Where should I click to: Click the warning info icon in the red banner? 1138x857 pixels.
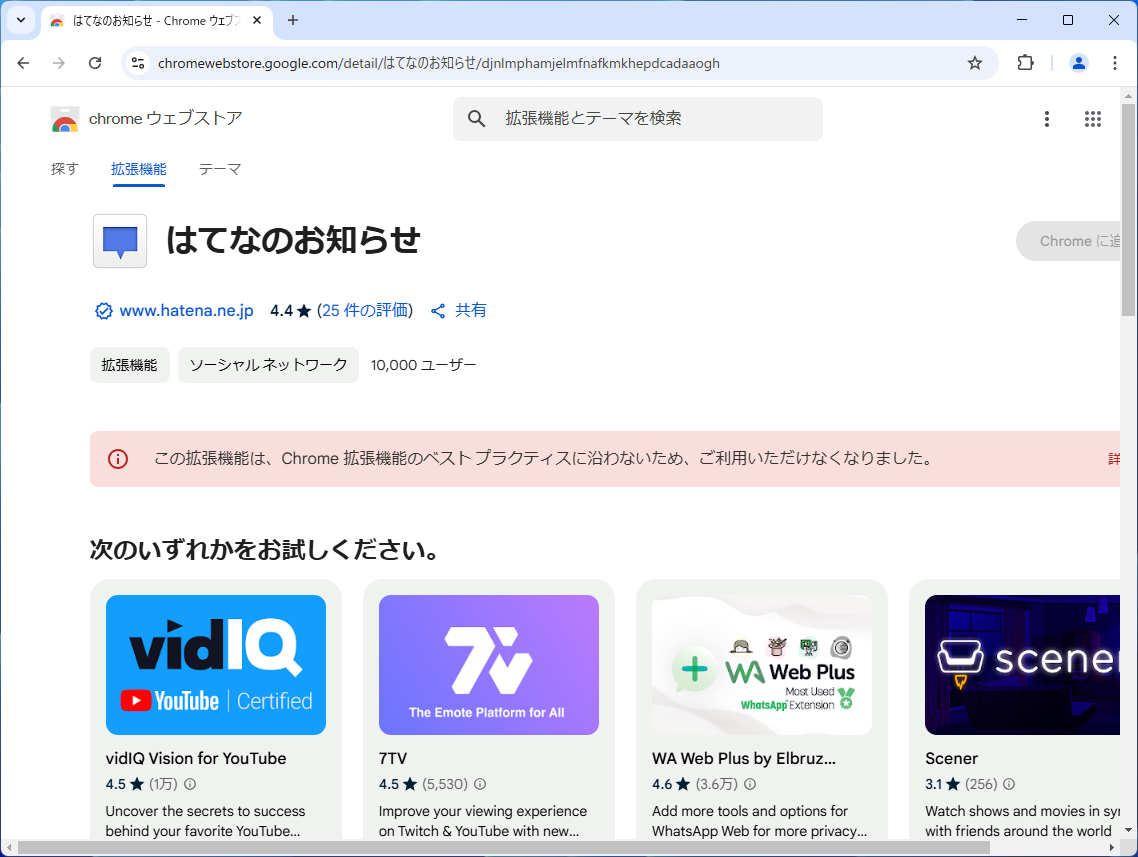pyautogui.click(x=117, y=459)
